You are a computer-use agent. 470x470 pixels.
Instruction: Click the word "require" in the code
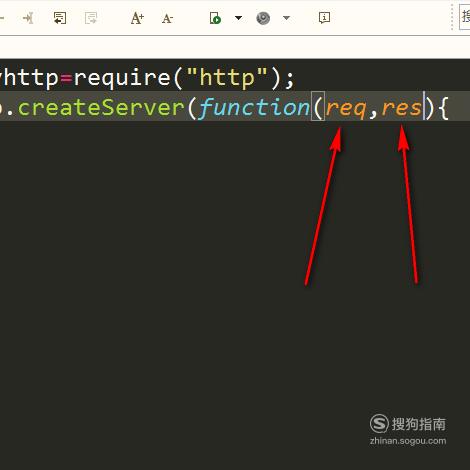pyautogui.click(x=122, y=78)
